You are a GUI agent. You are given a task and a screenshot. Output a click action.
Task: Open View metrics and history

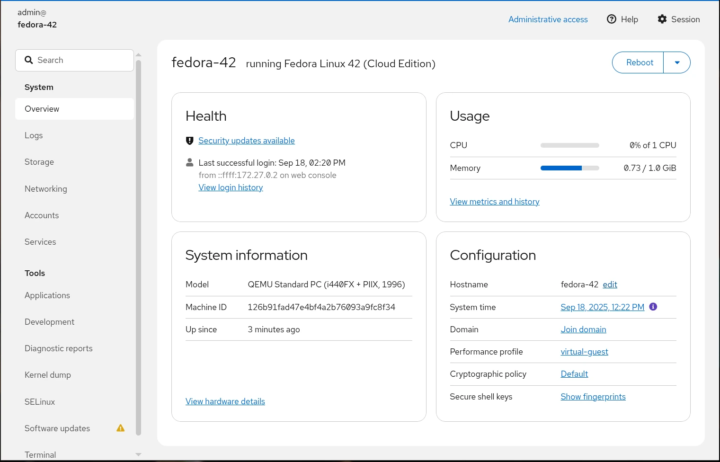click(495, 202)
